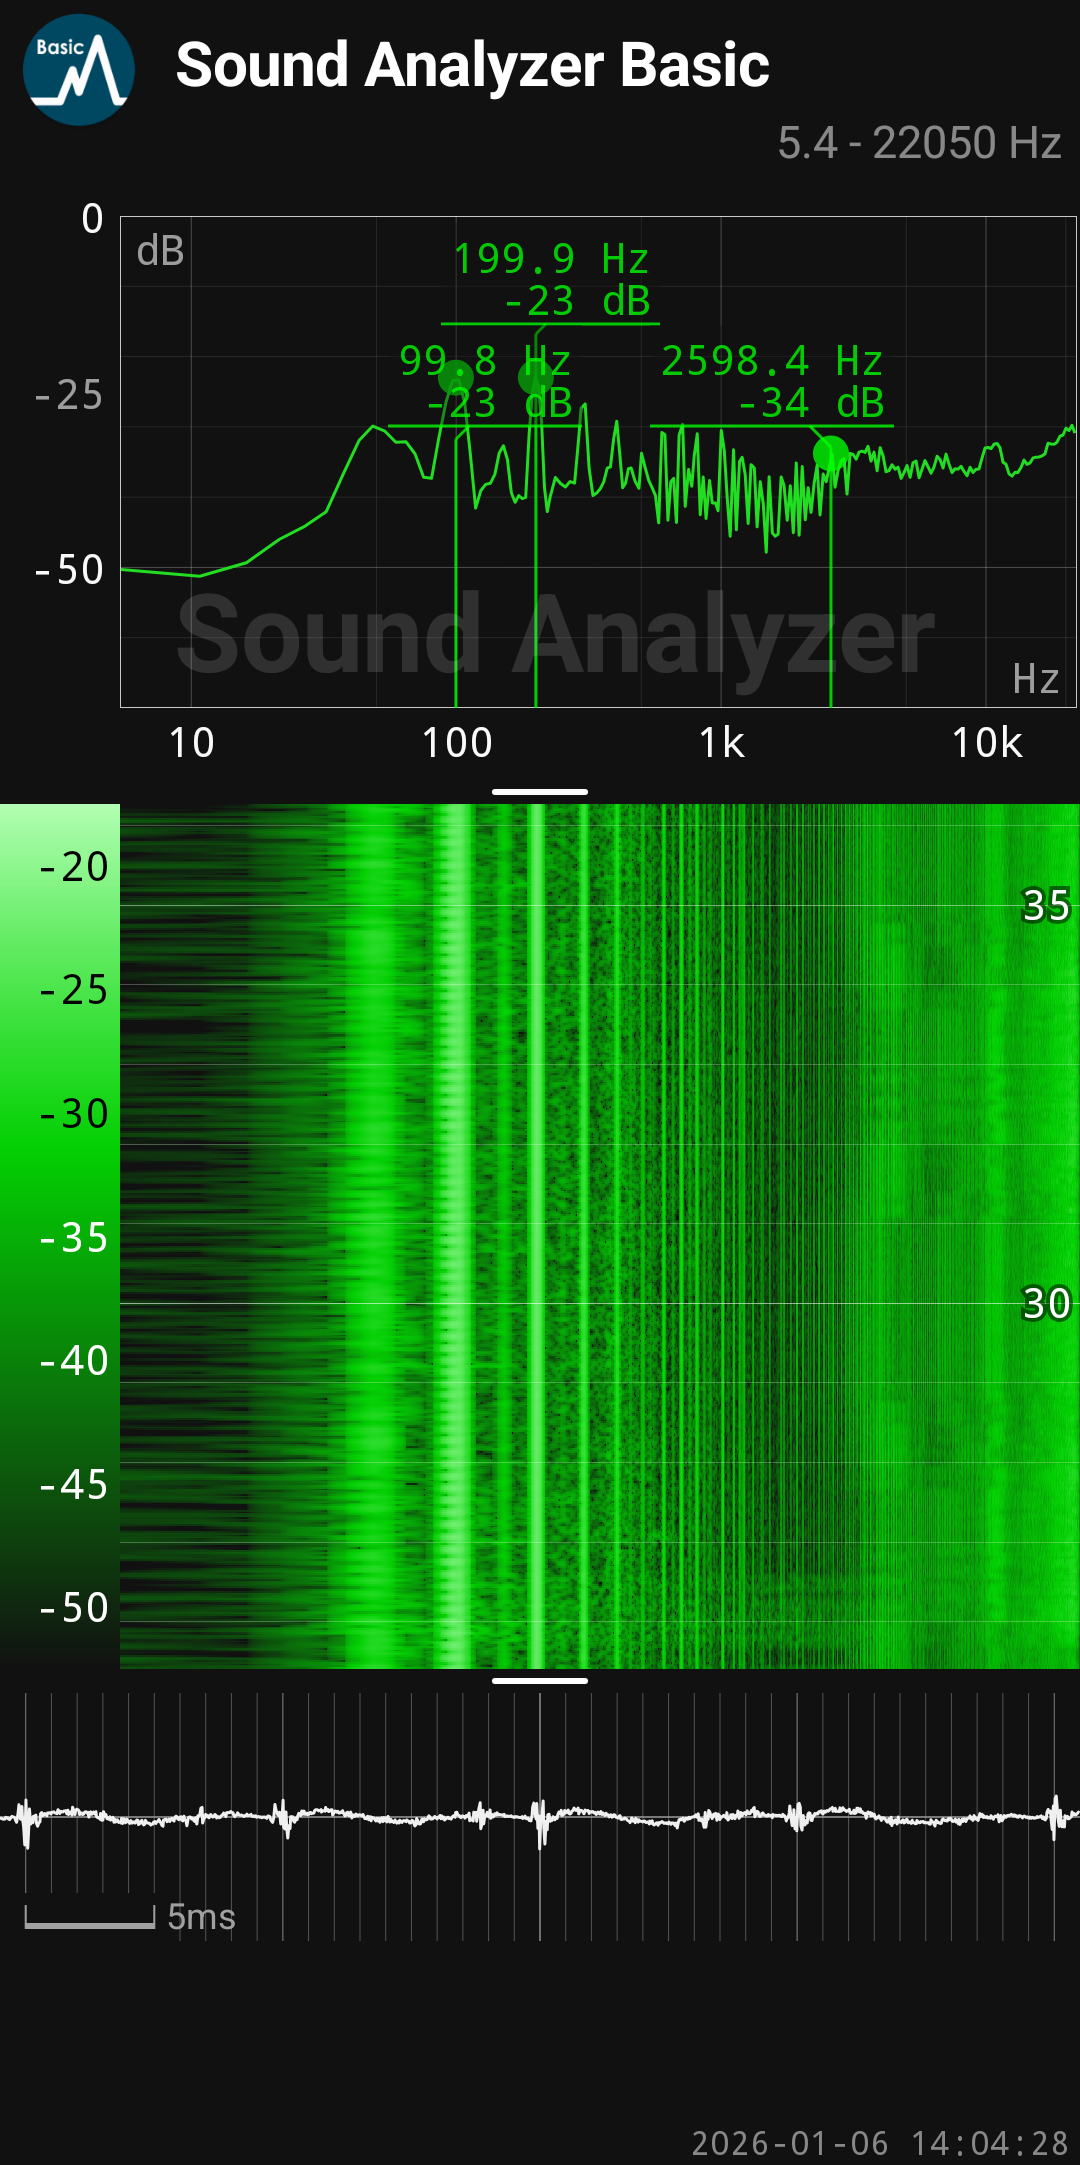Screen dimensions: 1080x2165
Task: Tap the Sound Analyzer Basic title
Action: (472, 66)
